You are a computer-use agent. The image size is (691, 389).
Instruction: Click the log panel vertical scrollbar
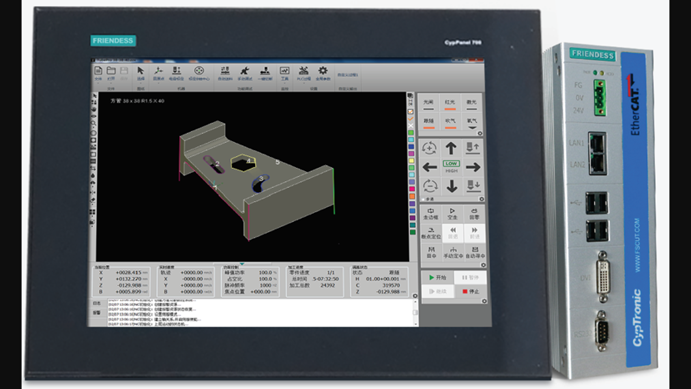416,313
